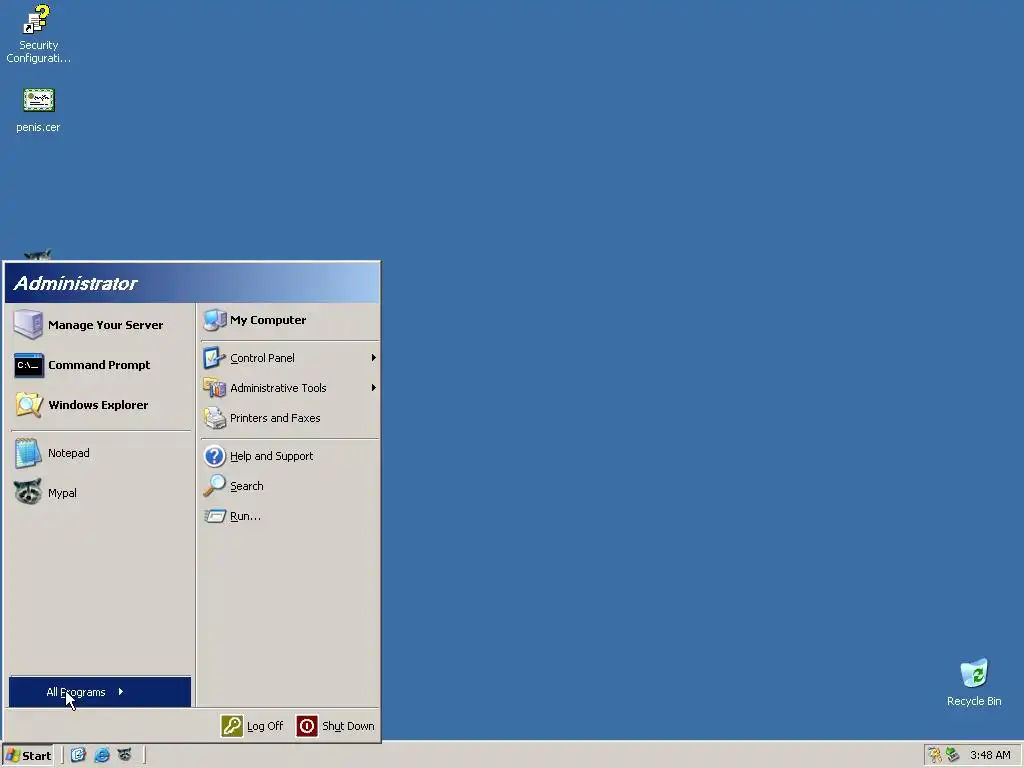The height and width of the screenshot is (768, 1024).
Task: Click the My Computer text label
Action: tap(268, 320)
